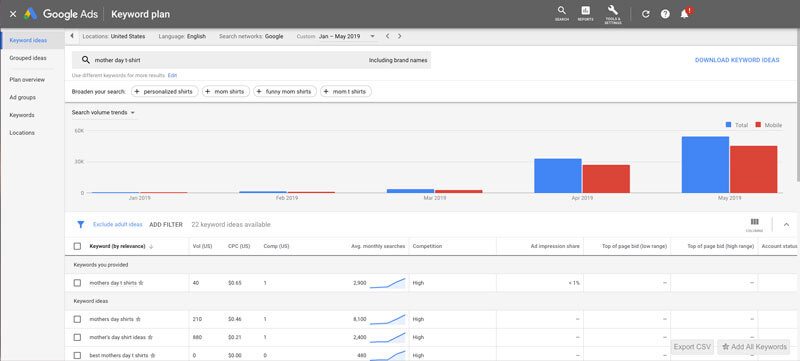800x361 pixels.
Task: Open Tools & Settings wrench icon
Action: (613, 14)
